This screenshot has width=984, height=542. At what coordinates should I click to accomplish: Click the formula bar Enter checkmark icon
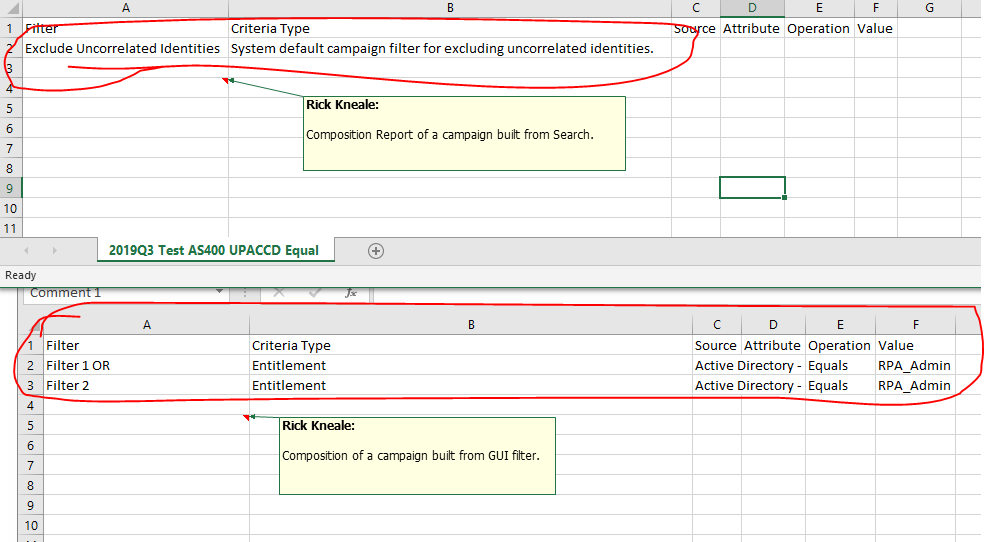click(315, 293)
